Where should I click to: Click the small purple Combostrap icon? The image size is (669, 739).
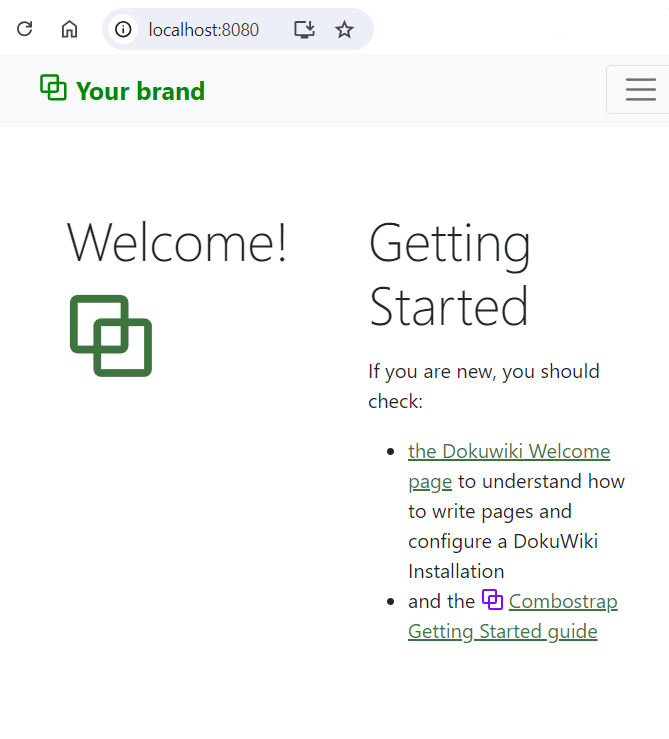coord(492,600)
